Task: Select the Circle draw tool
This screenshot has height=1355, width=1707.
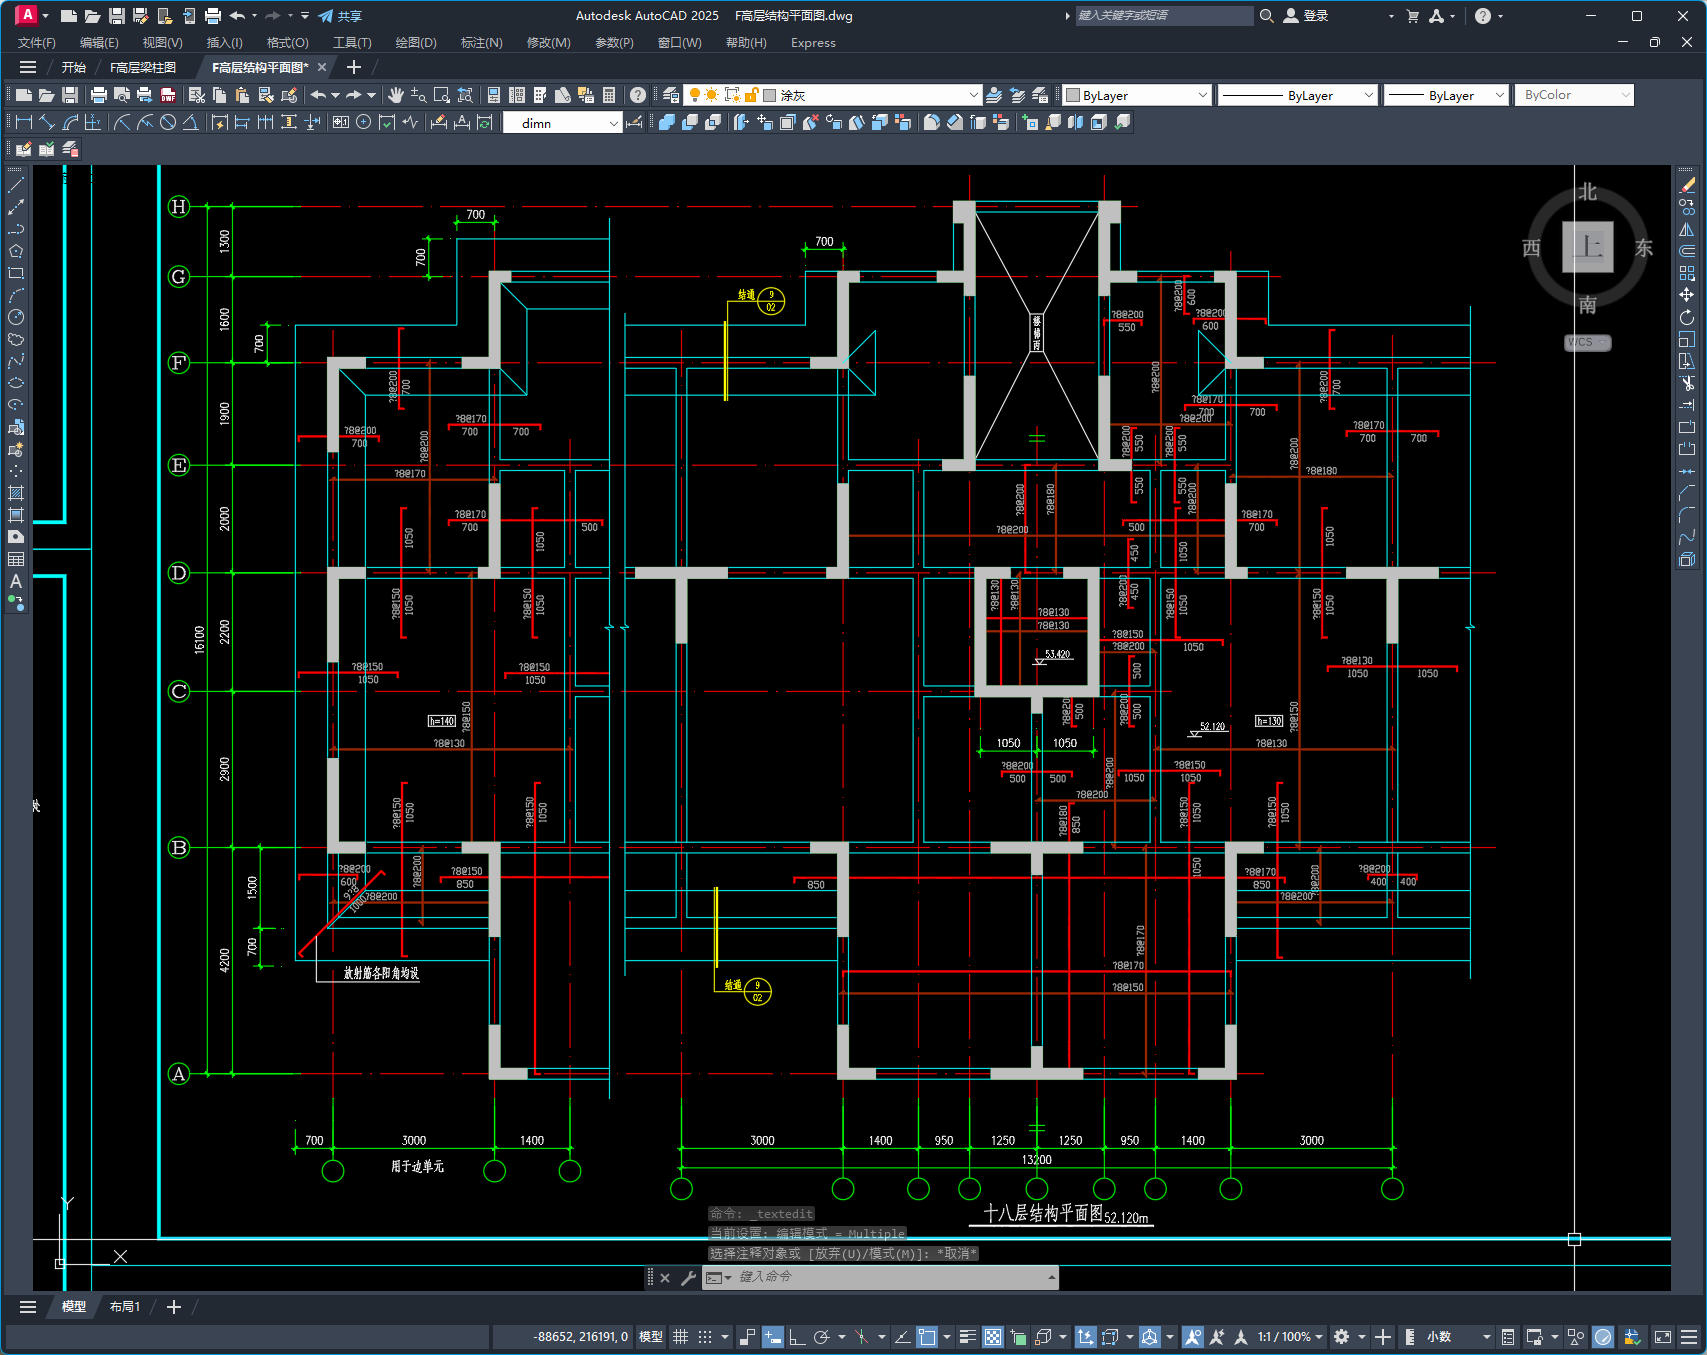Action: click(x=16, y=317)
